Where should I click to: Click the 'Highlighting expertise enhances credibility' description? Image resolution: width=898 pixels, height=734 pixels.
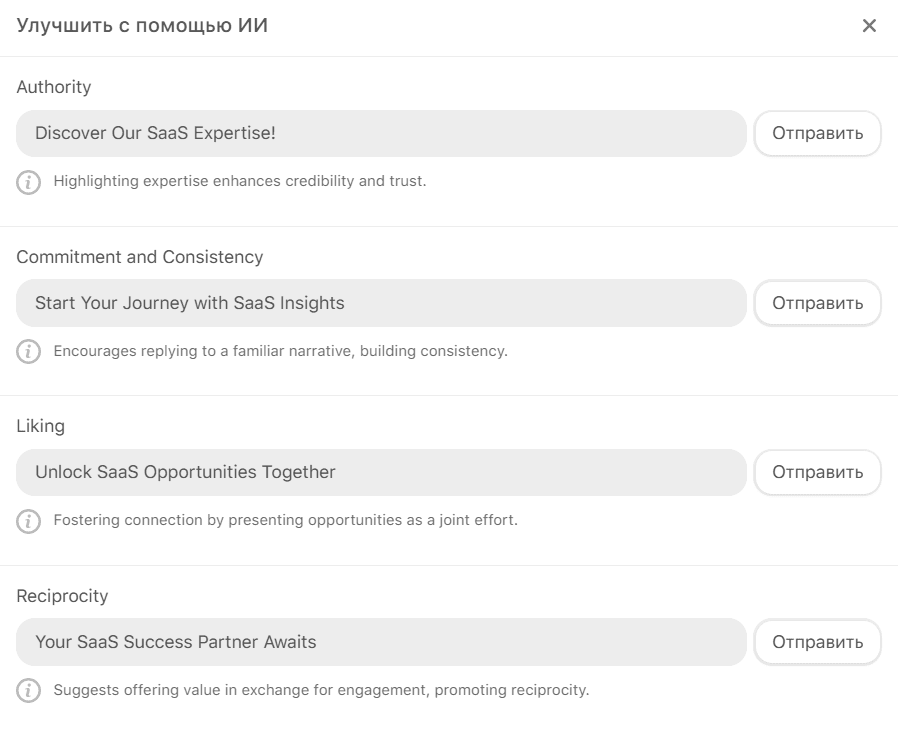240,182
